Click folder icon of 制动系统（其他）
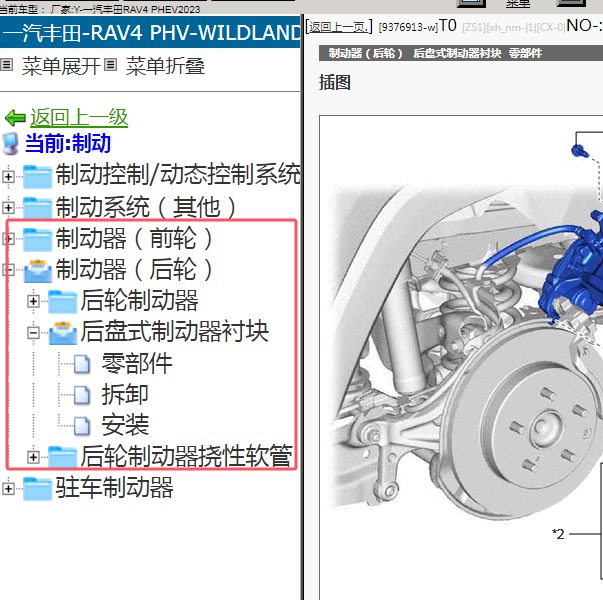Screen dimensions: 603x600 click(x=37, y=207)
